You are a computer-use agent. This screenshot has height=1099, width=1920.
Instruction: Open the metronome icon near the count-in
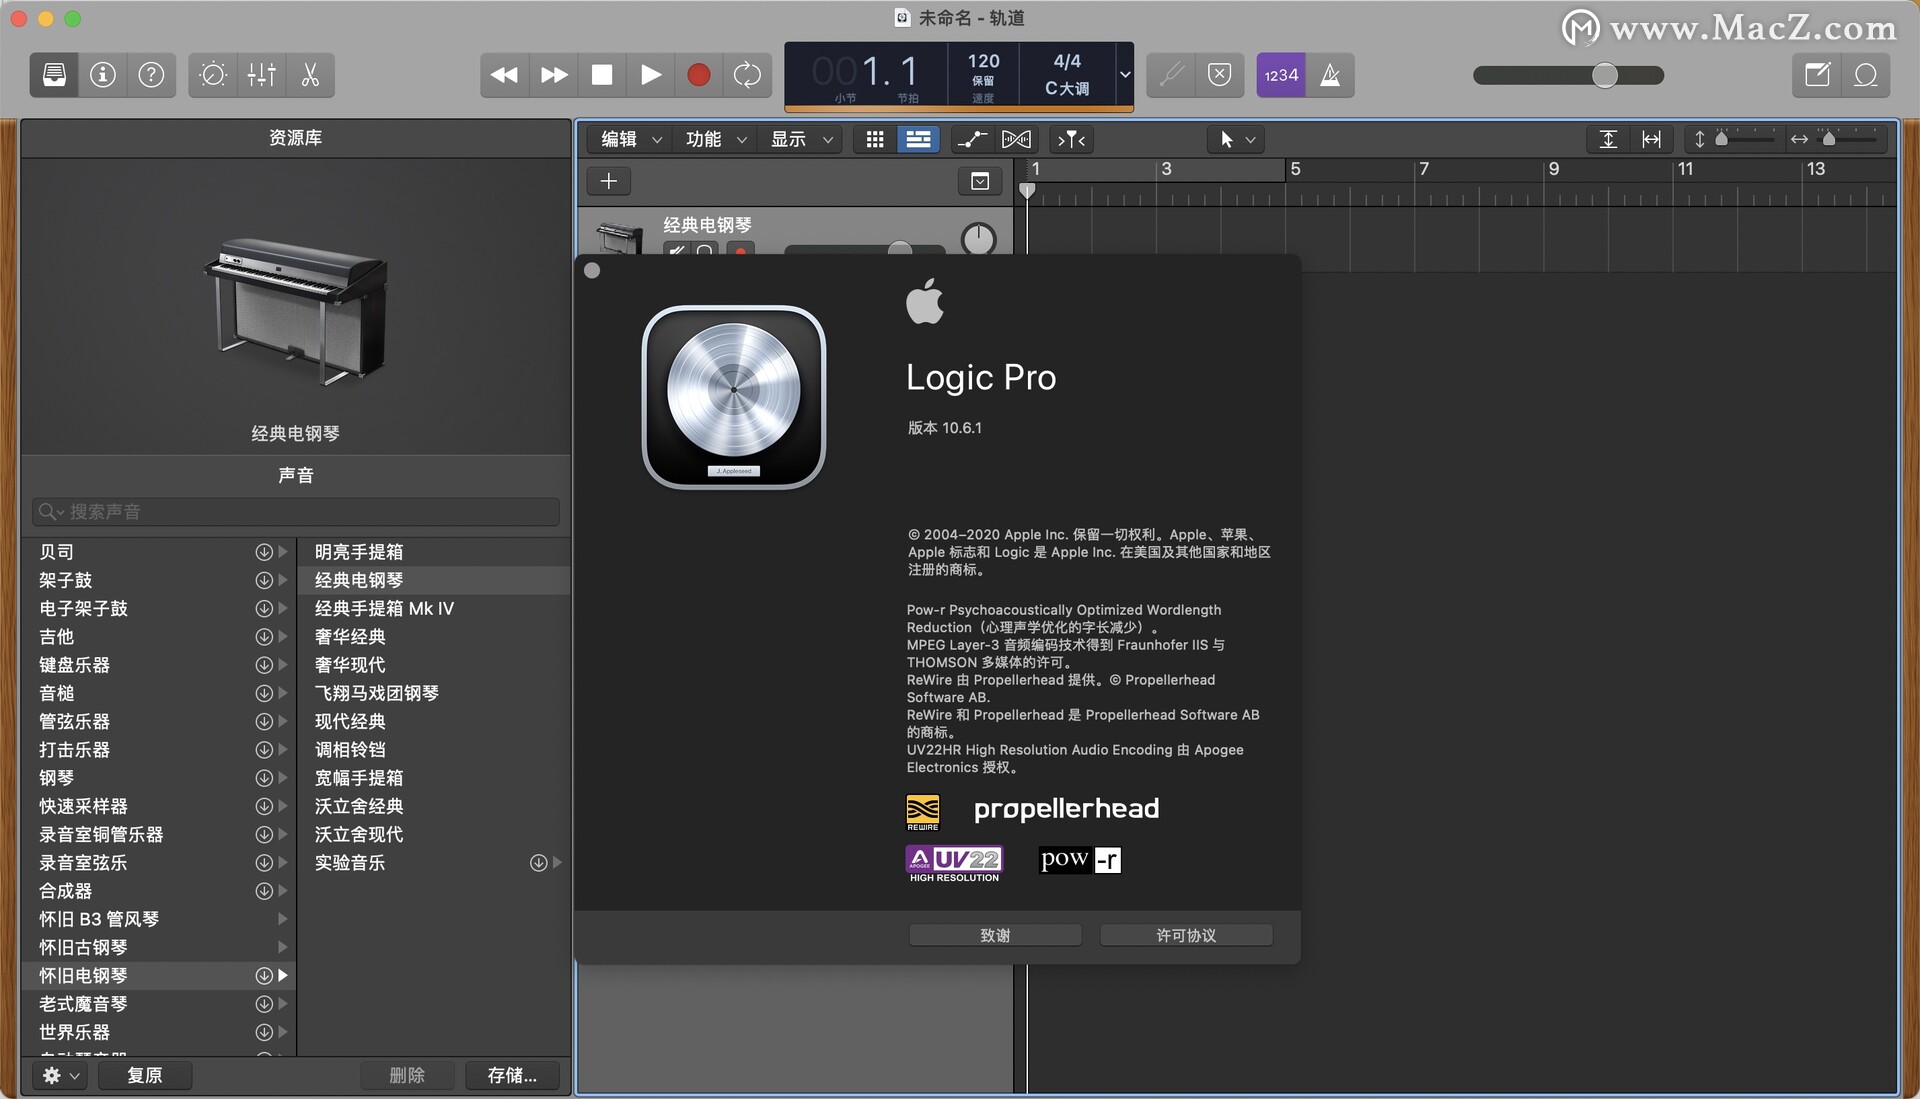tap(1331, 75)
